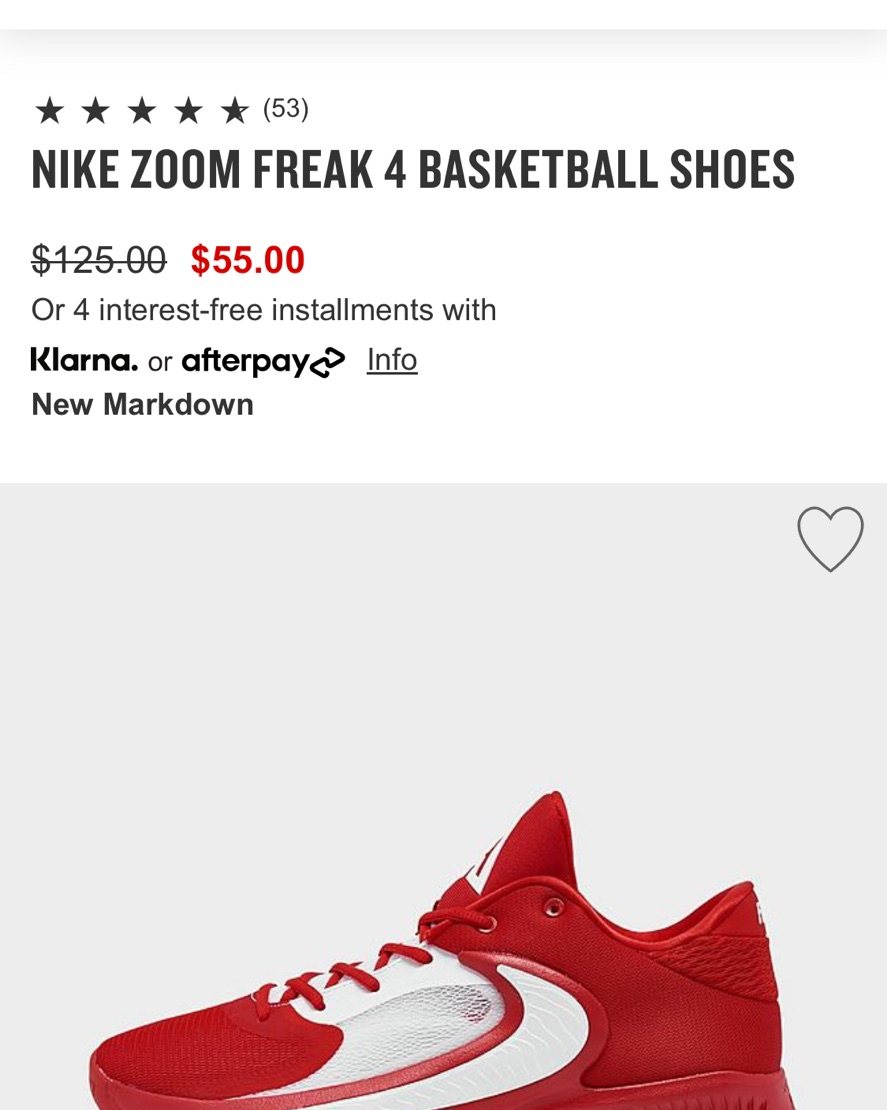Click the crossed-out $125.00 price
The image size is (887, 1110).
pyautogui.click(x=99, y=260)
